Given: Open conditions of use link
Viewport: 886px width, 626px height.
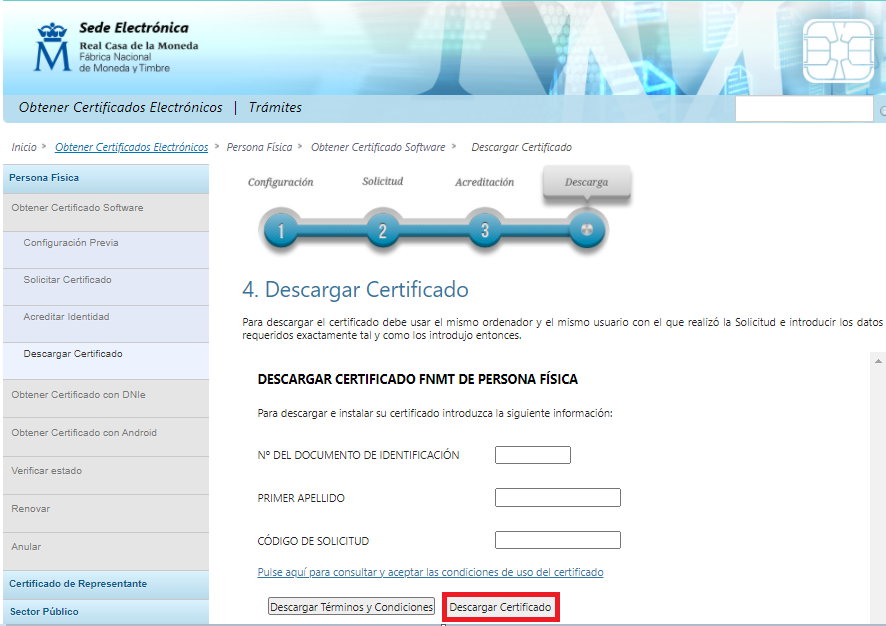Looking at the screenshot, I should (431, 572).
